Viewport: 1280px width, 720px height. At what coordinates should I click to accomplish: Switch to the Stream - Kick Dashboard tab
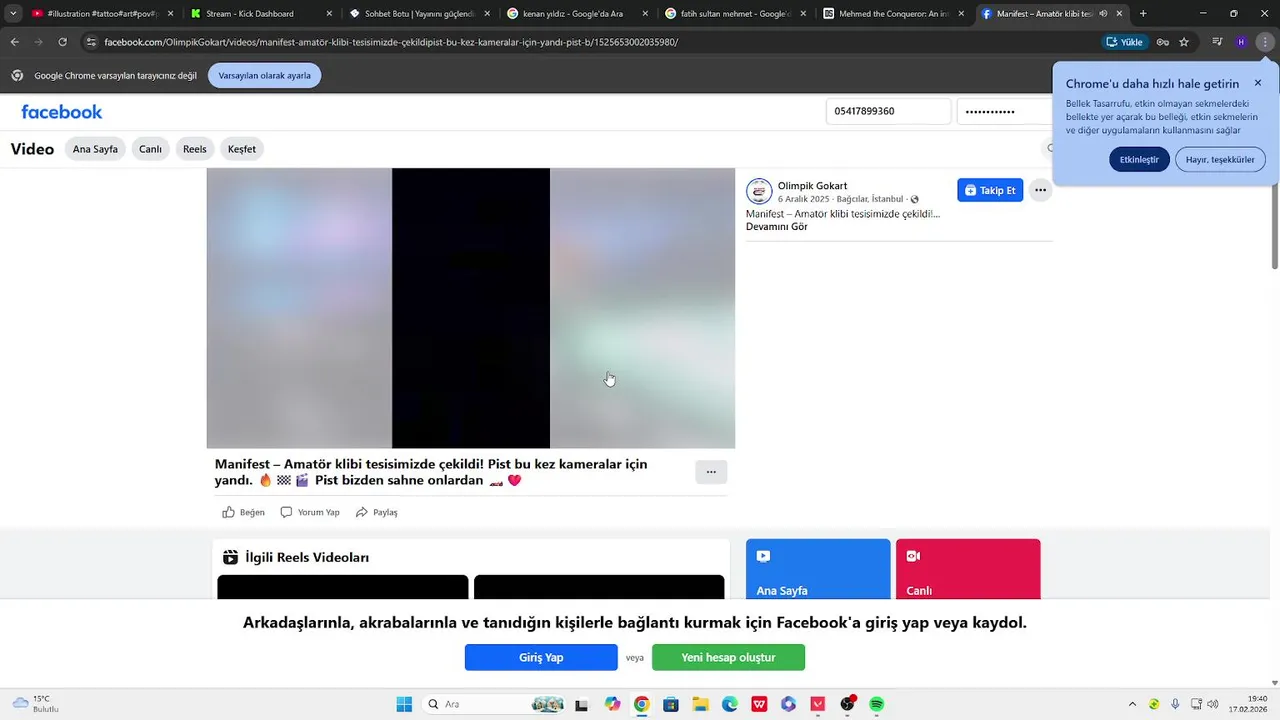pyautogui.click(x=260, y=13)
